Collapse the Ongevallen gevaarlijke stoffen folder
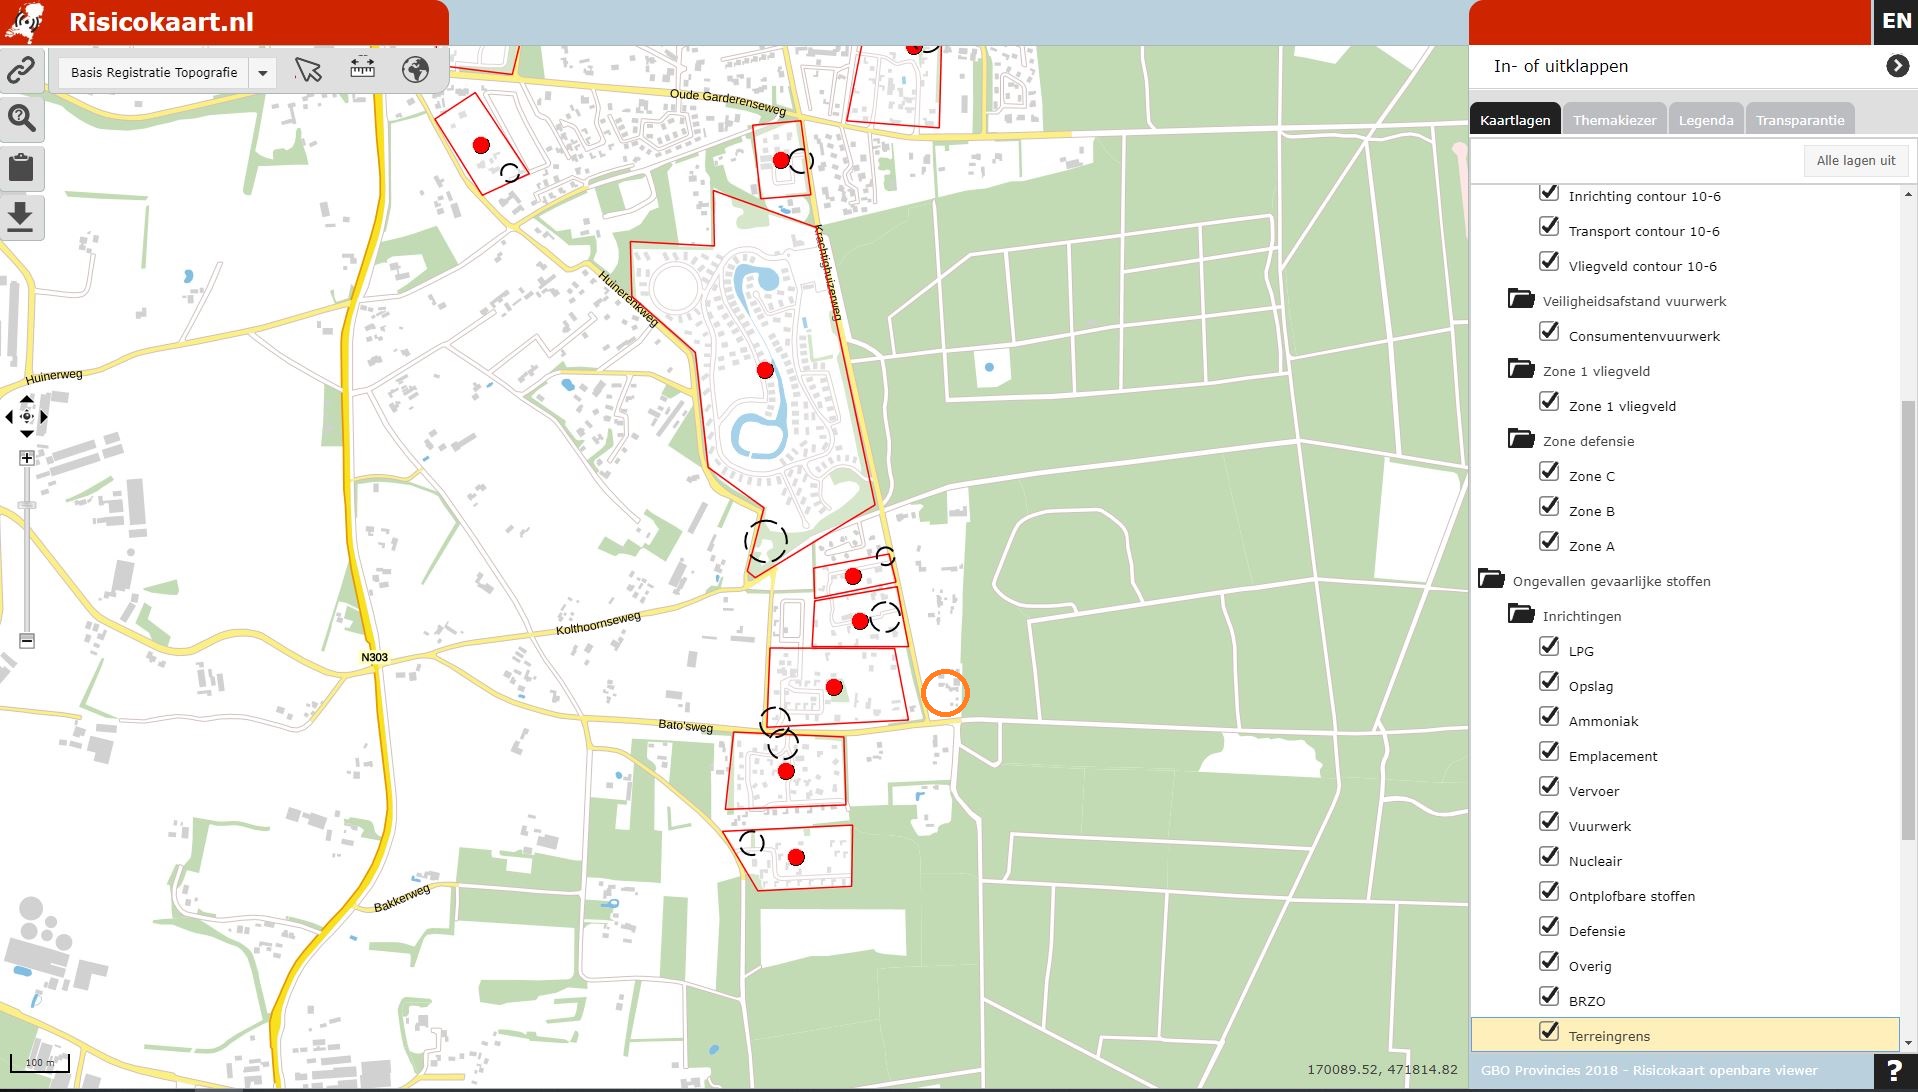Image resolution: width=1918 pixels, height=1092 pixels. coord(1491,580)
